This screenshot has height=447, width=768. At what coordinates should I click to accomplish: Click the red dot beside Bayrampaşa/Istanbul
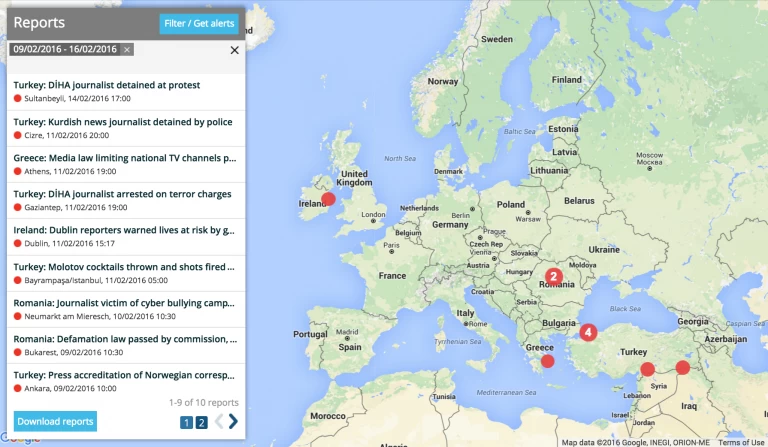pyautogui.click(x=18, y=280)
